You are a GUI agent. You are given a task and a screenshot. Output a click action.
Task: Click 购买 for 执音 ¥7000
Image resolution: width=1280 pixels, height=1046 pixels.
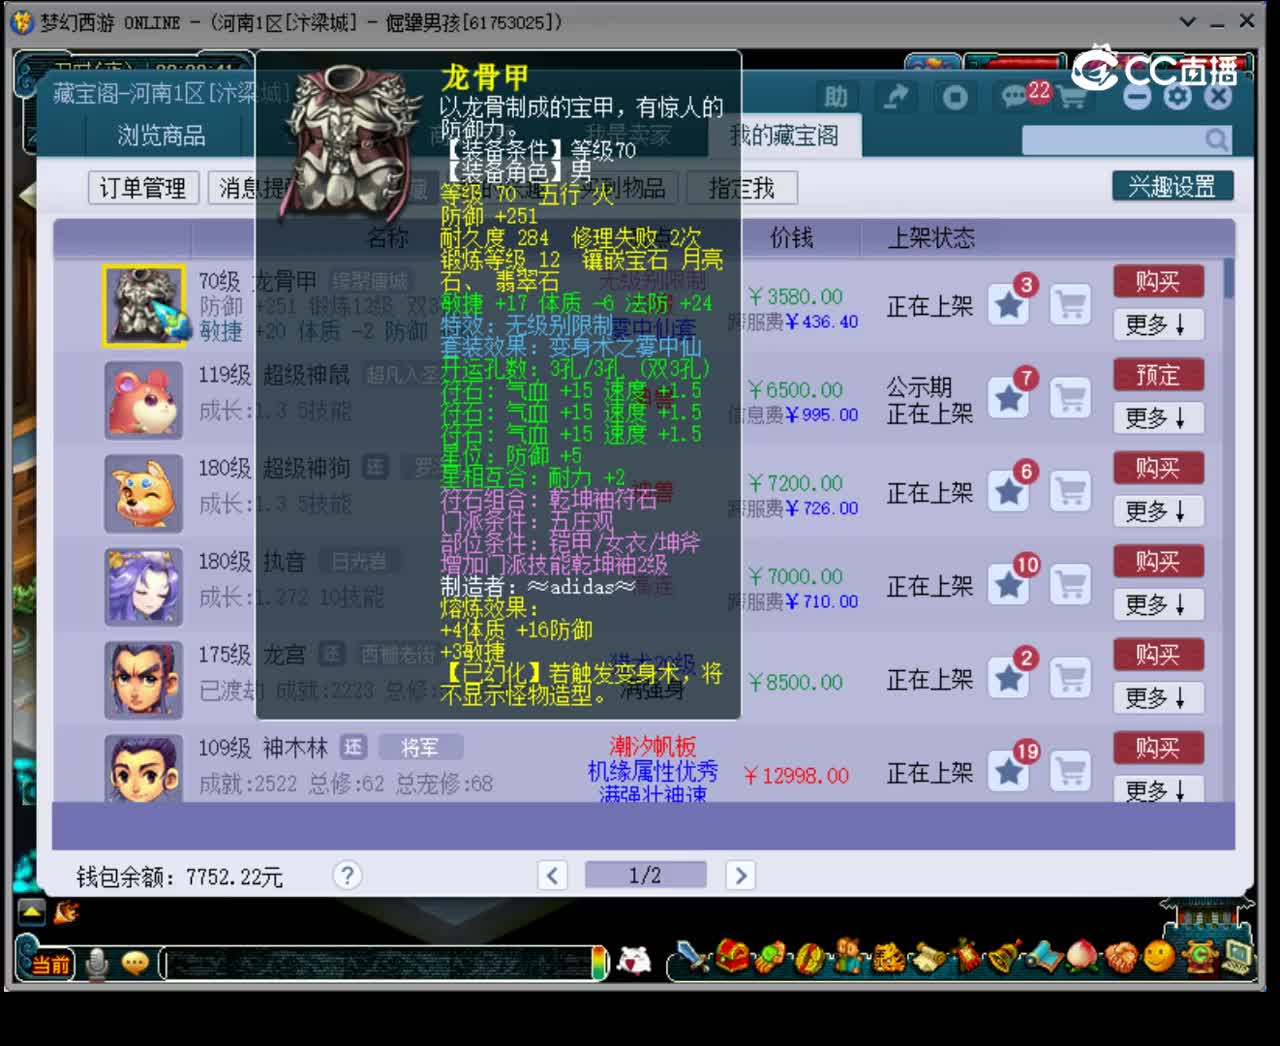tap(1158, 561)
